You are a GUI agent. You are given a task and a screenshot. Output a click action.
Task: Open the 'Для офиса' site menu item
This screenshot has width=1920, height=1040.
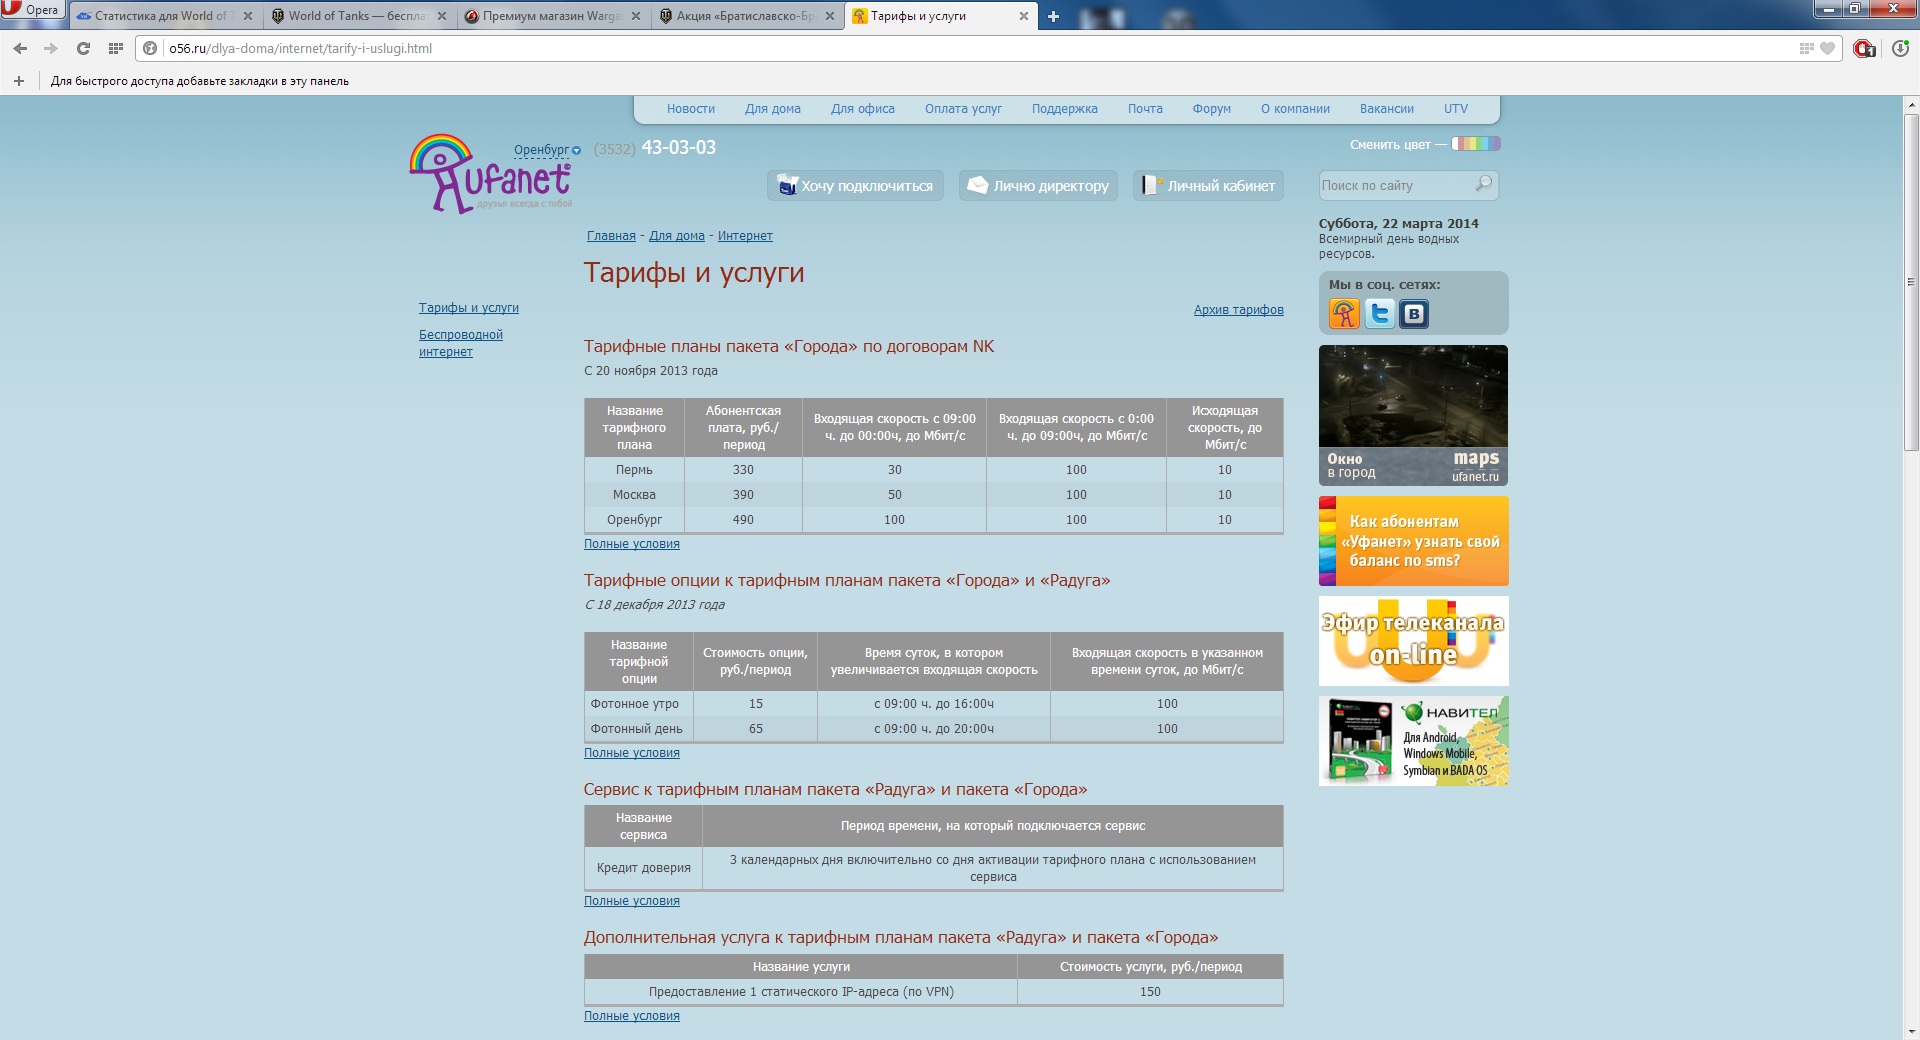862,109
